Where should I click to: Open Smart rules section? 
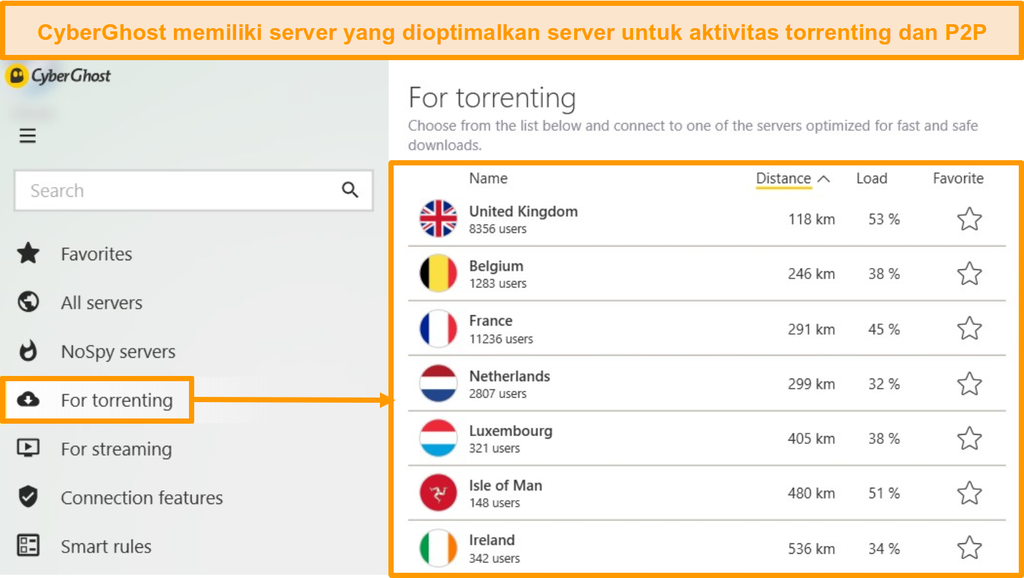(x=106, y=547)
